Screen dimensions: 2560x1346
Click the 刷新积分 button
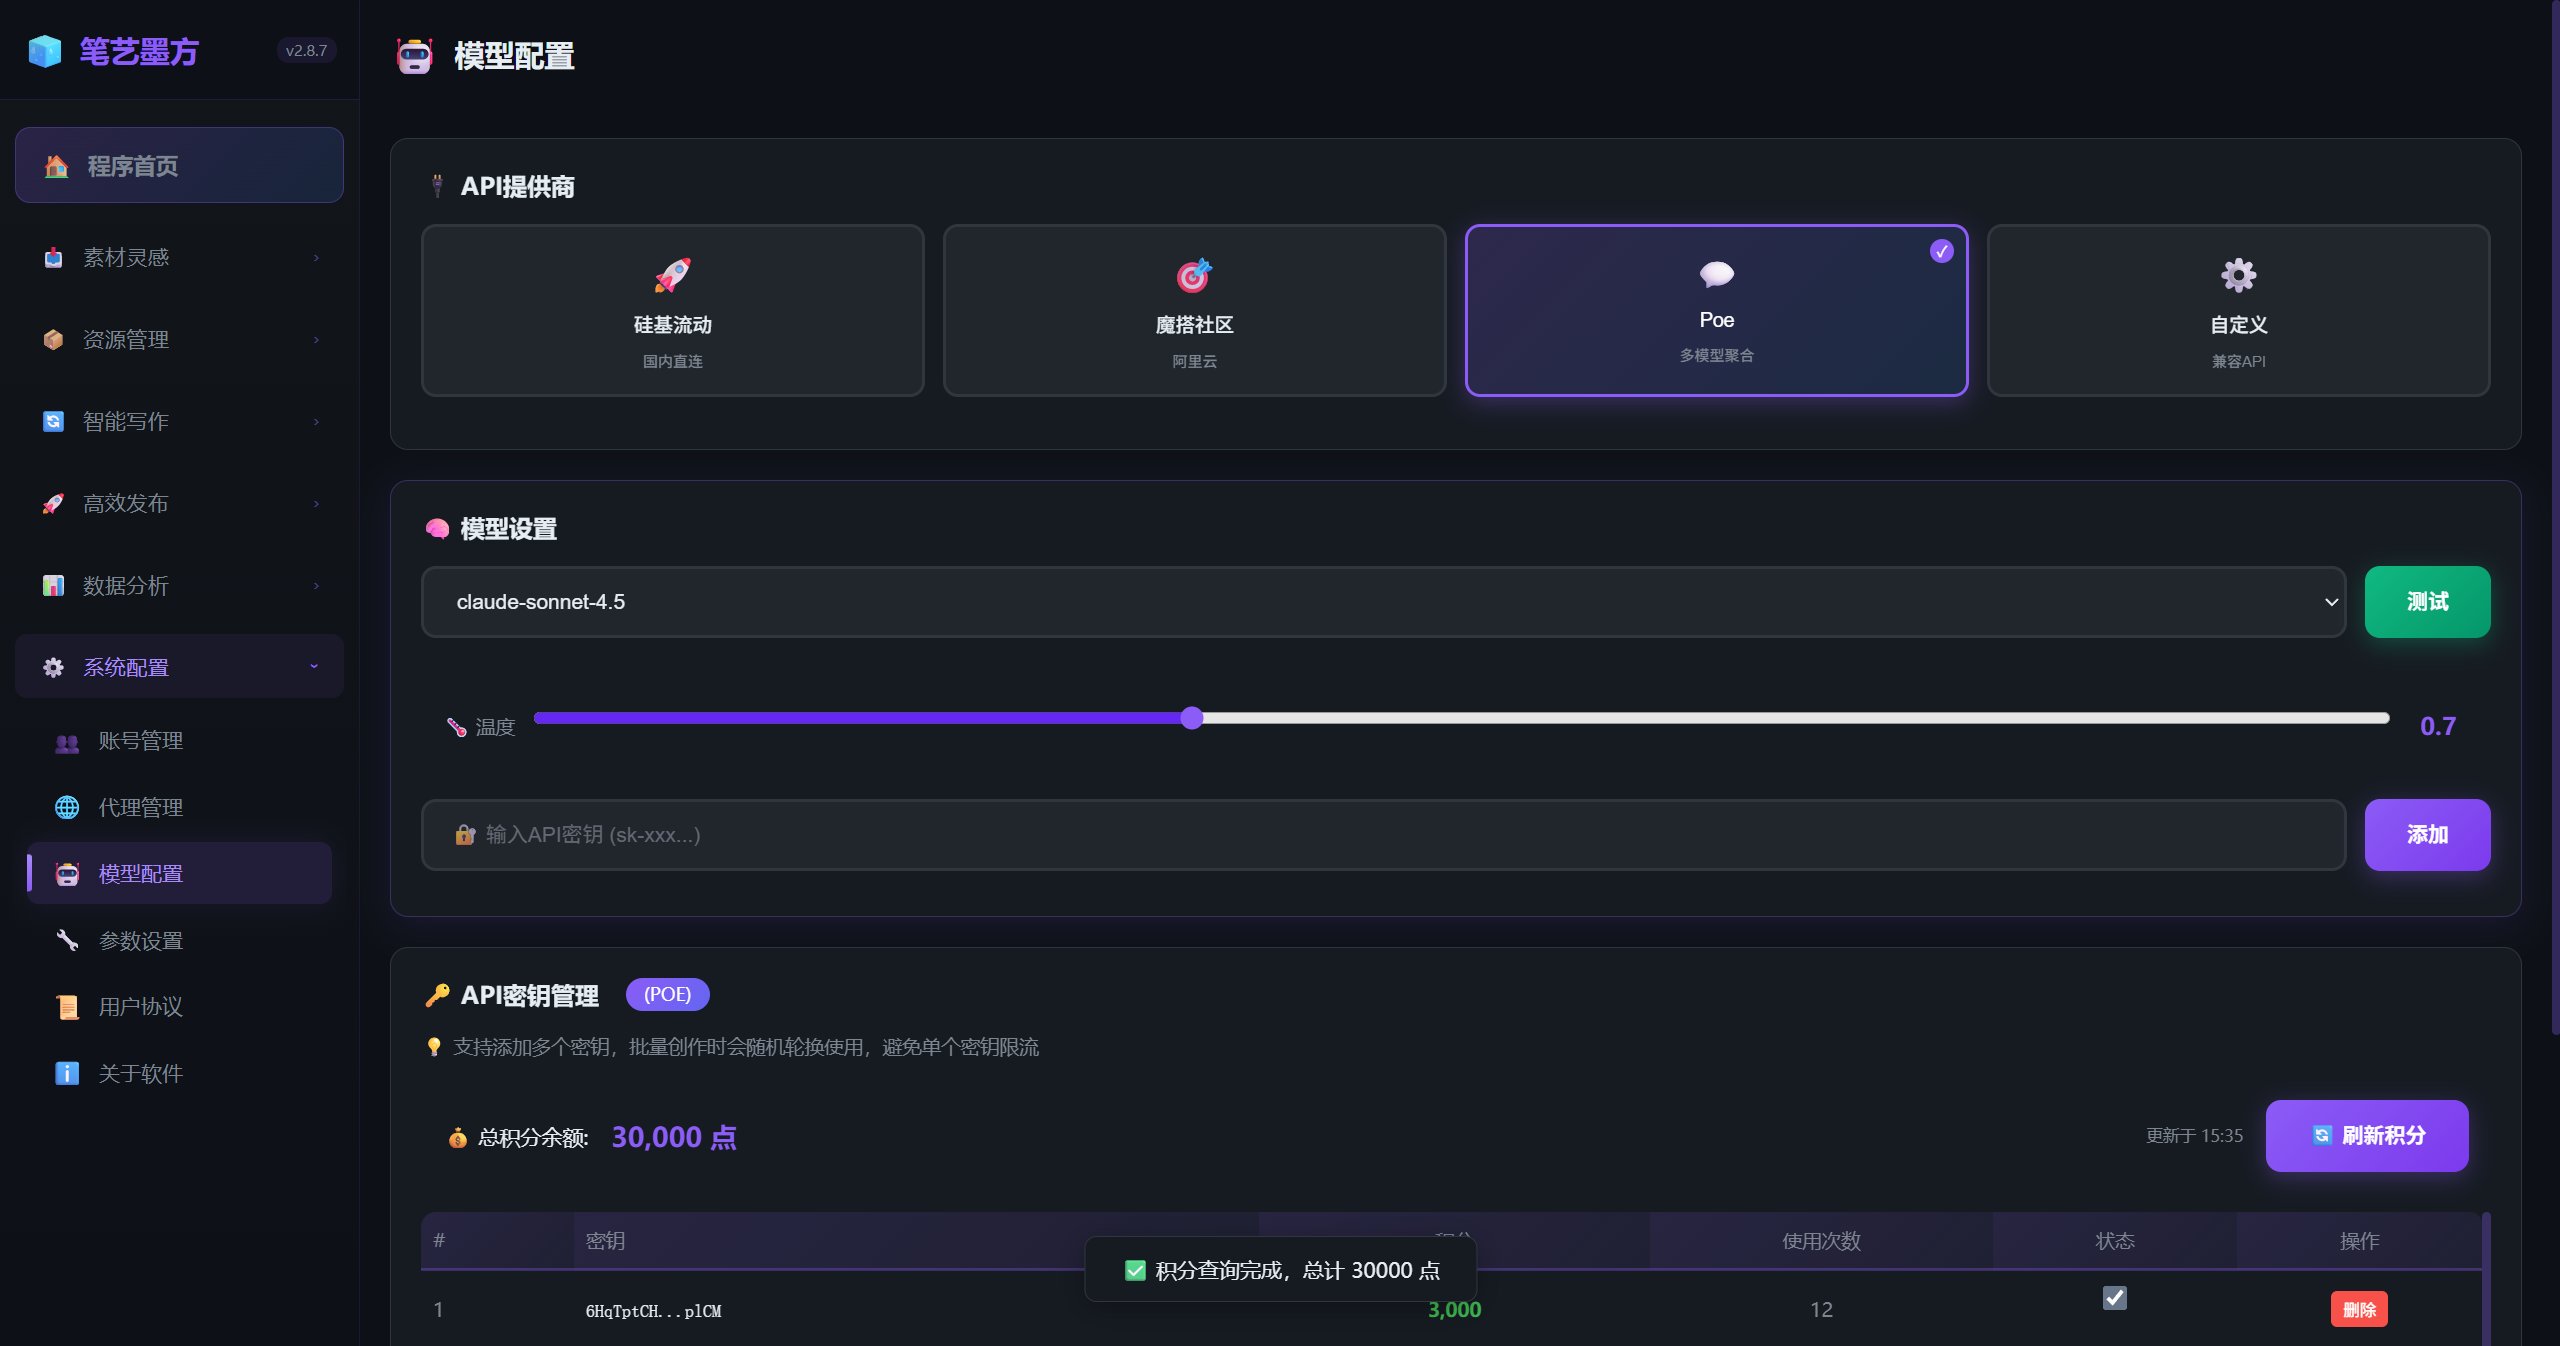coord(2366,1136)
